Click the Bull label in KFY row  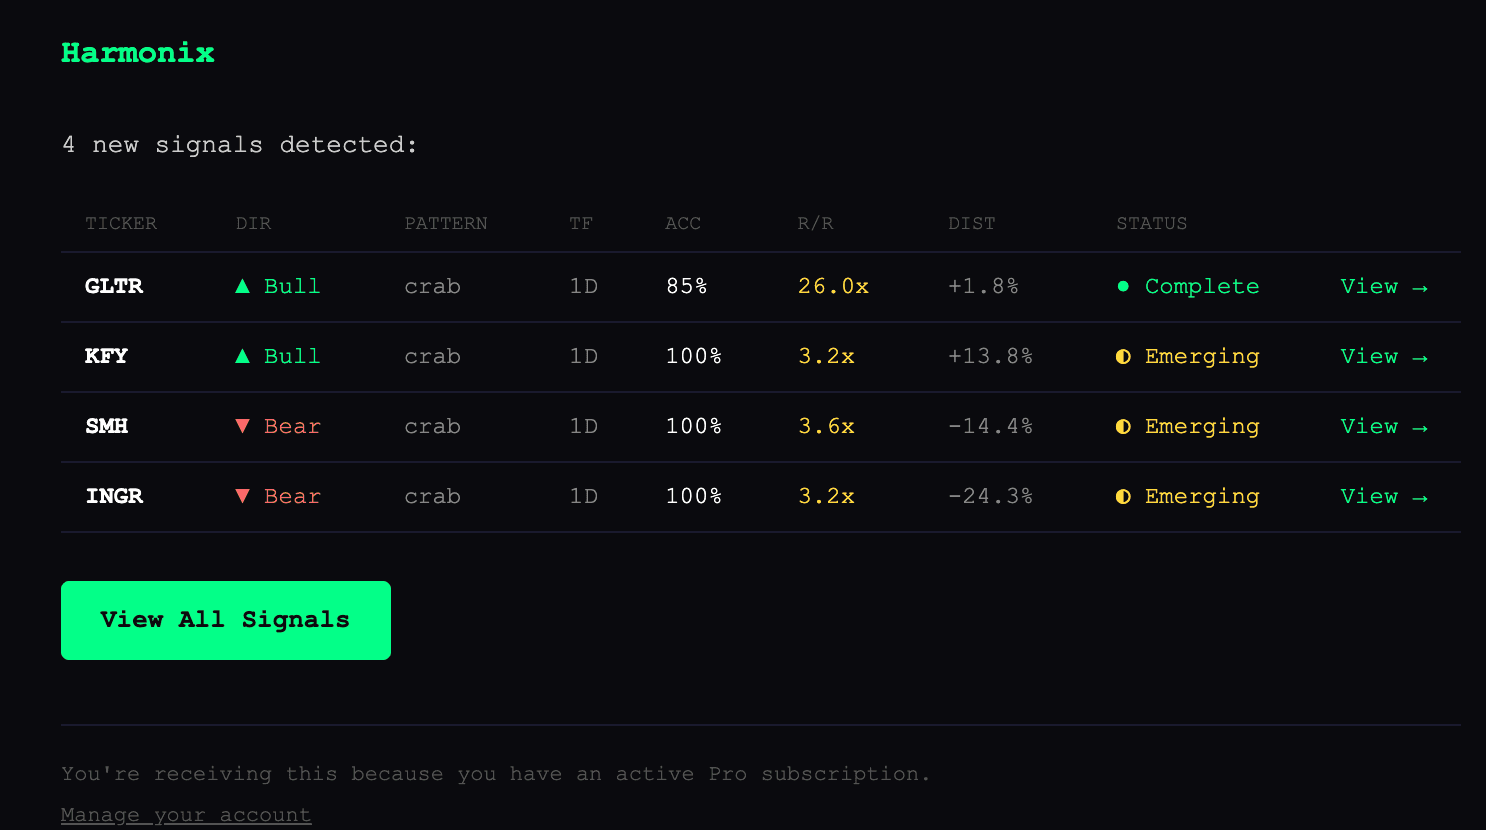(x=292, y=356)
